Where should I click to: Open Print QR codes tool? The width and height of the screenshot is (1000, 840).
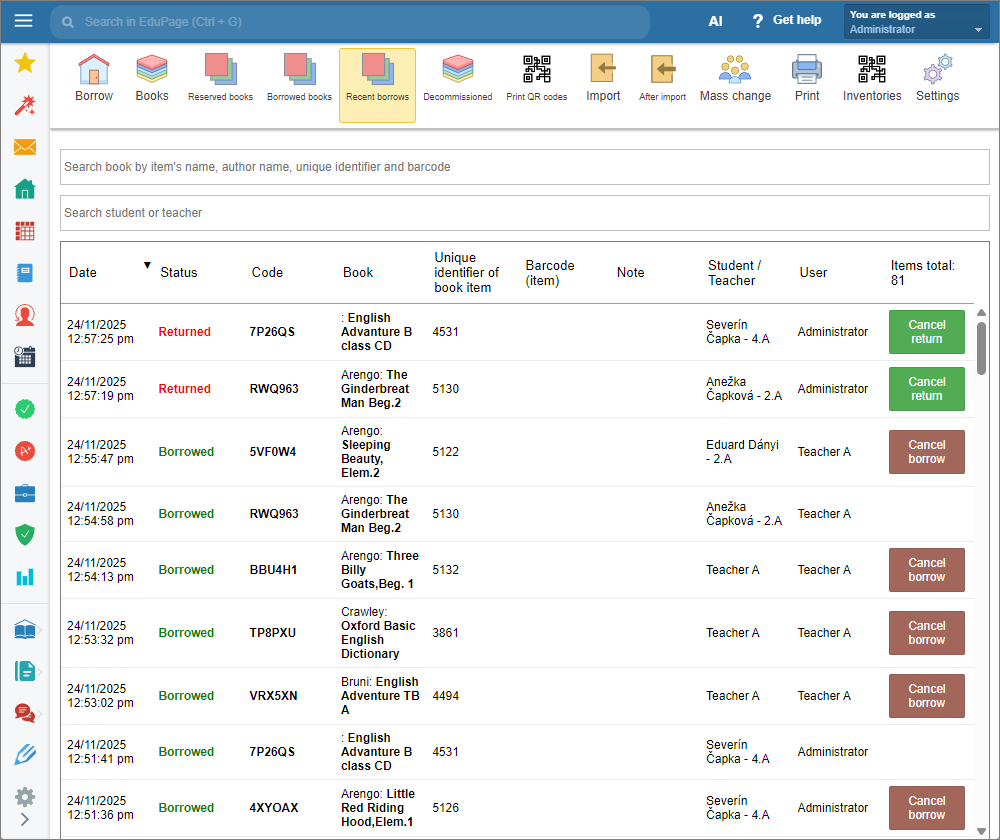tap(536, 79)
